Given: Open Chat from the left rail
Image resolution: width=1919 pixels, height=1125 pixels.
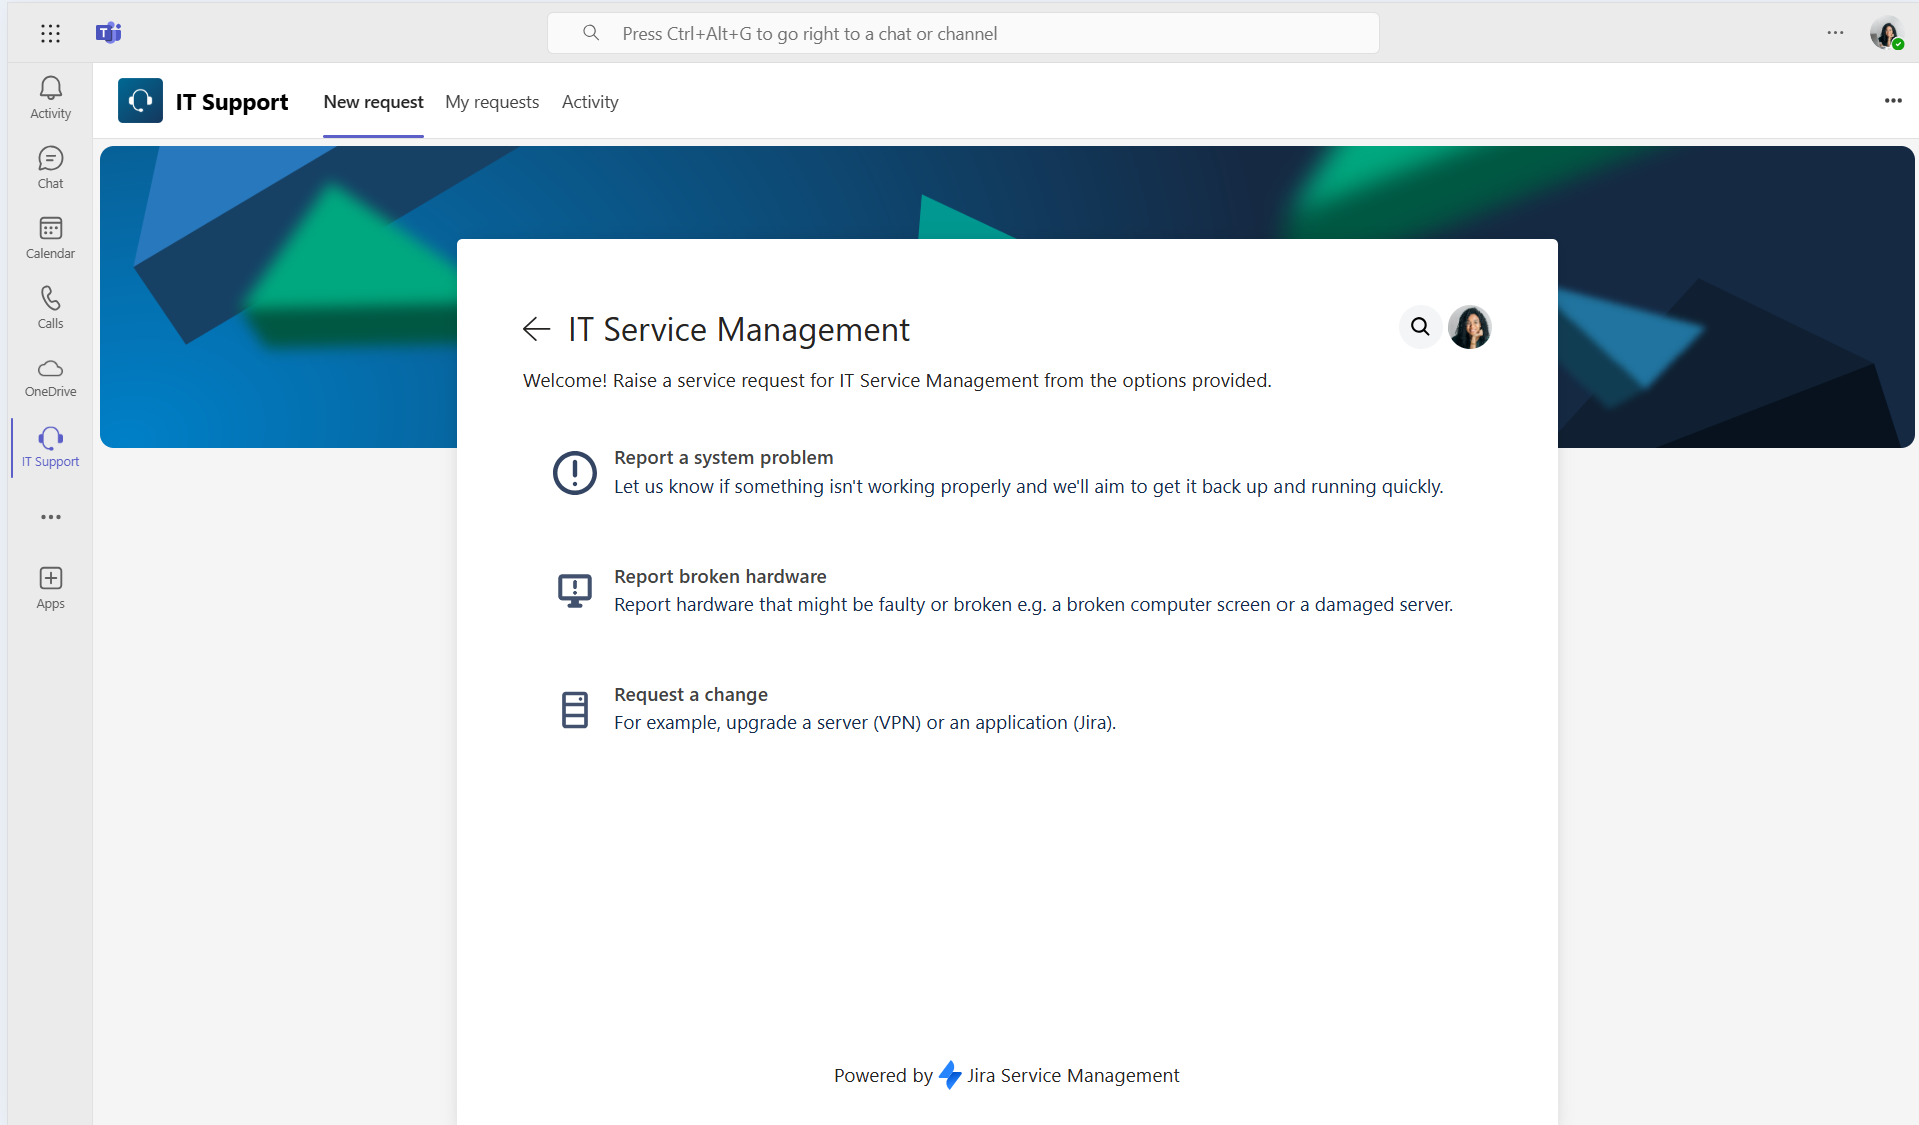Looking at the screenshot, I should (x=50, y=167).
